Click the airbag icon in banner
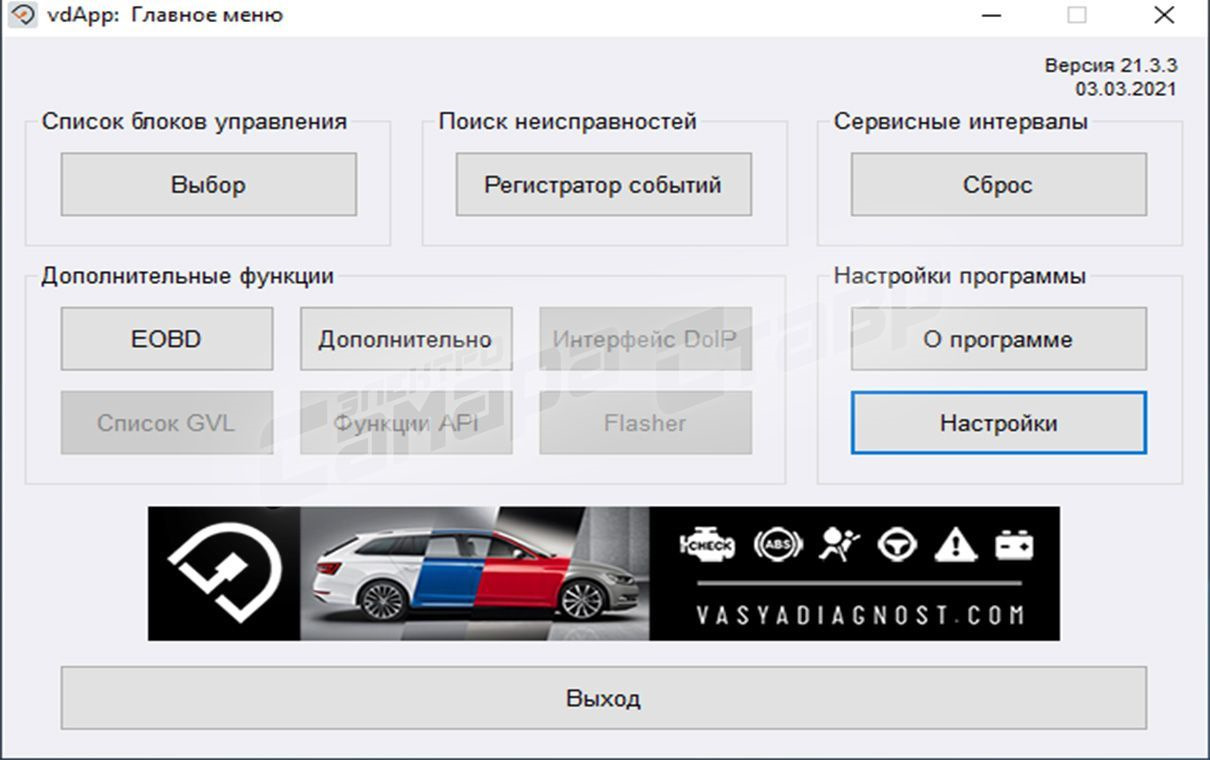 838,545
